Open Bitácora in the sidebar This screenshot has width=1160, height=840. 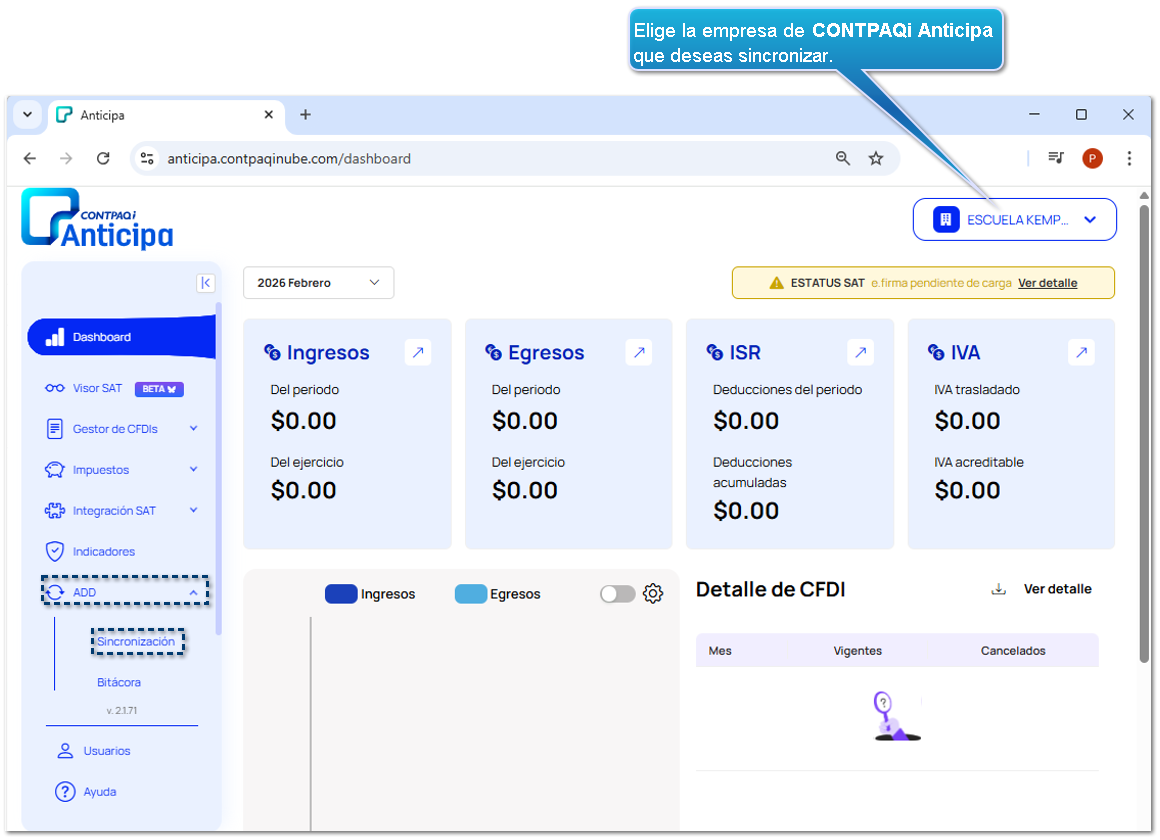point(119,683)
